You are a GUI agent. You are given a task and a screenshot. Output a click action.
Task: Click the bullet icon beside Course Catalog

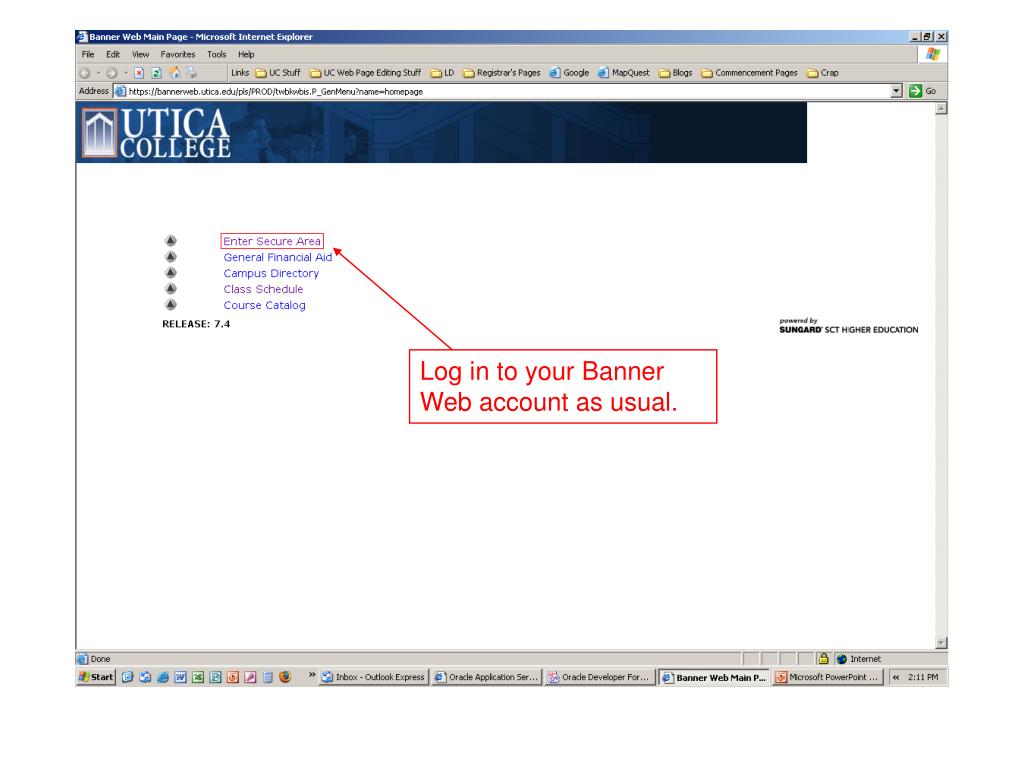[x=170, y=304]
